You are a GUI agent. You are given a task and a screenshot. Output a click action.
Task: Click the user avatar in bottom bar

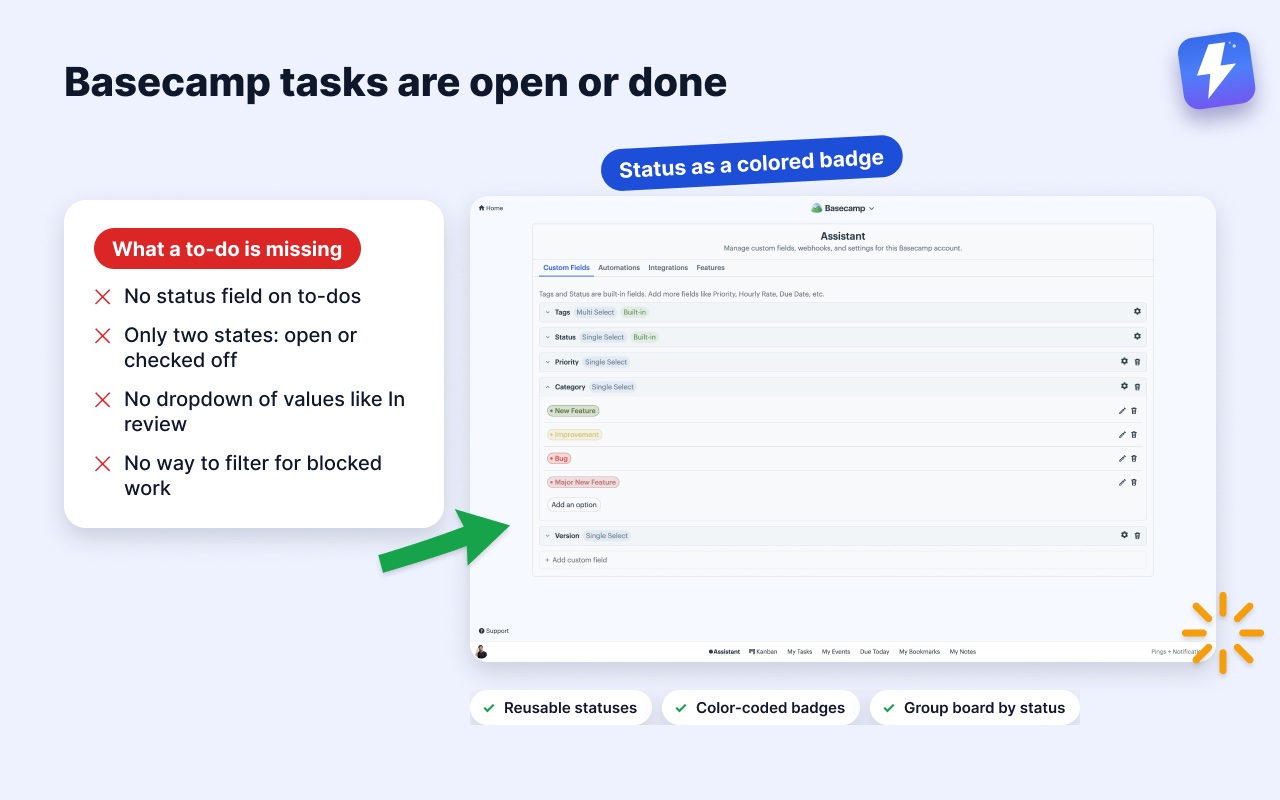pos(481,652)
